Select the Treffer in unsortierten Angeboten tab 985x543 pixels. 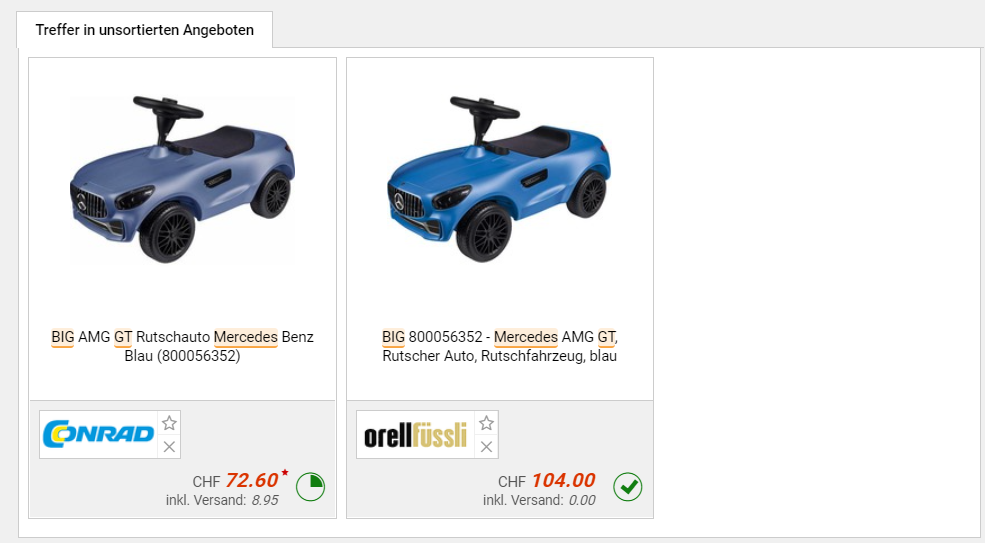pyautogui.click(x=144, y=30)
